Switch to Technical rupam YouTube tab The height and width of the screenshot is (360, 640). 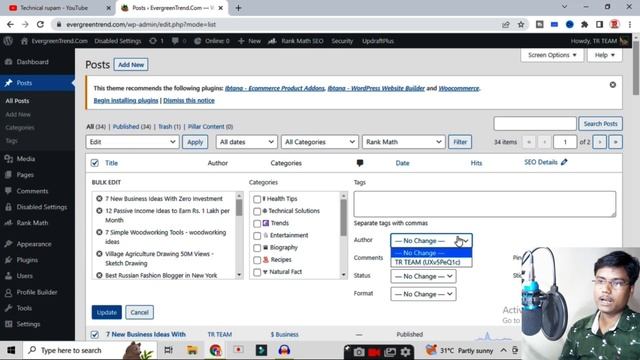(x=54, y=8)
